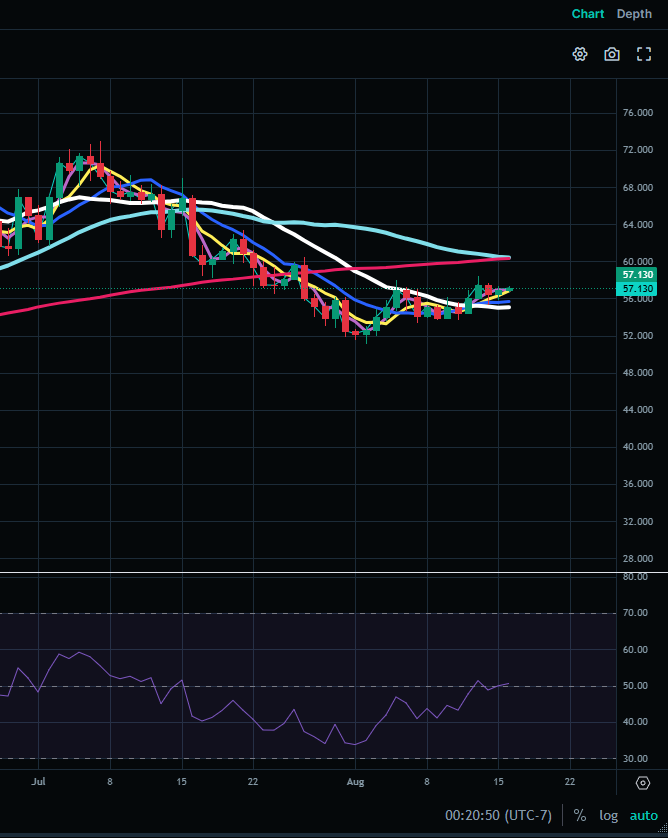Viewport: 668px width, 838px height.
Task: Toggle percent scale mode
Action: click(x=580, y=815)
